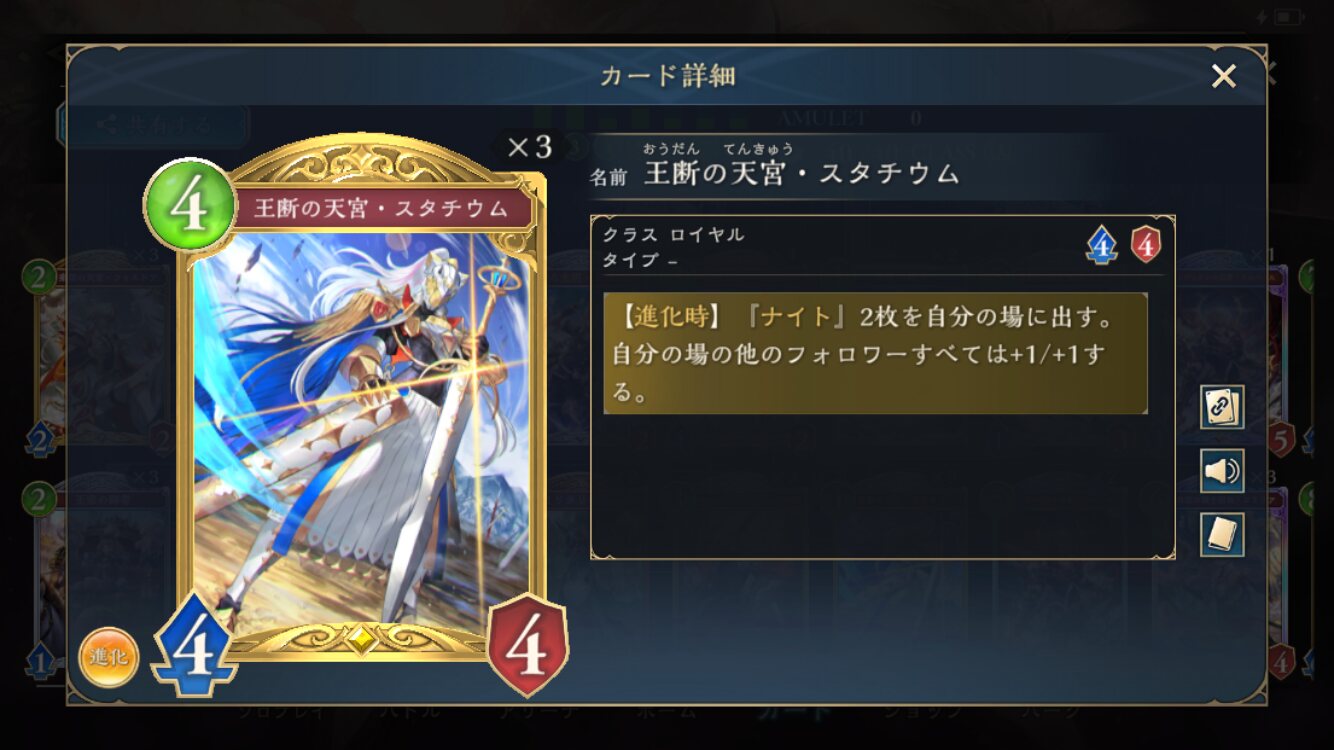Select the クラス ロイヤル class label
1334x750 pixels.
click(673, 235)
